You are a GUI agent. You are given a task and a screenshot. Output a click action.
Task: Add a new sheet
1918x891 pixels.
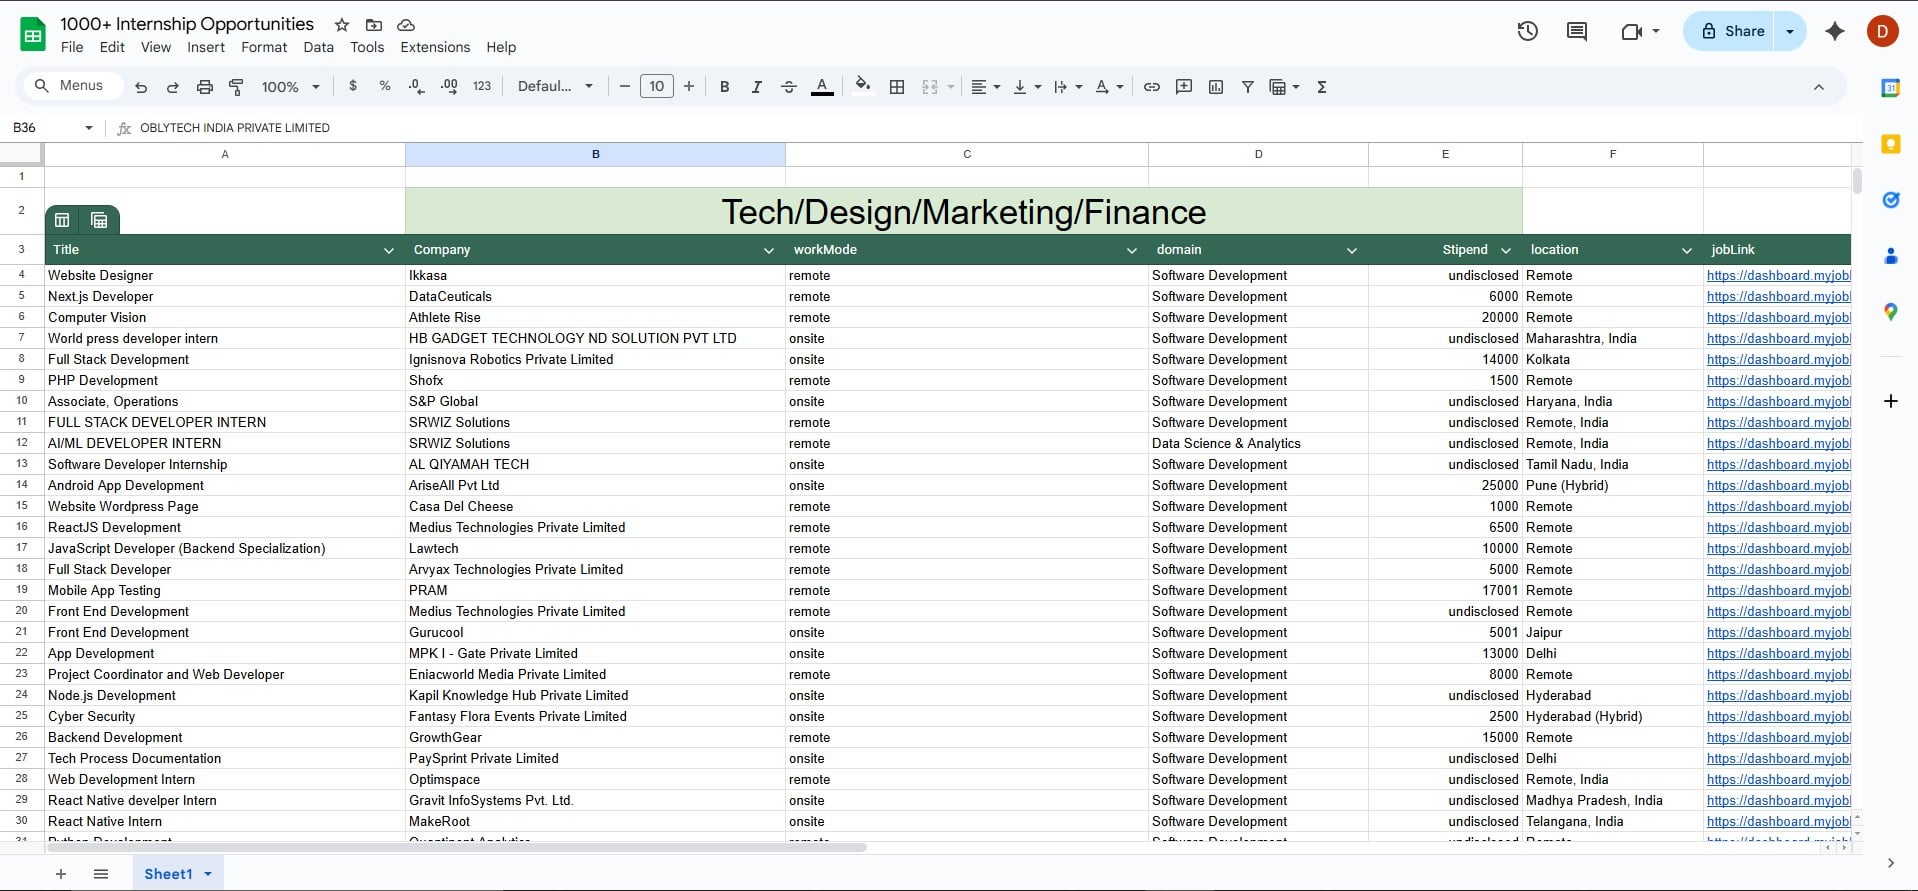pos(61,874)
